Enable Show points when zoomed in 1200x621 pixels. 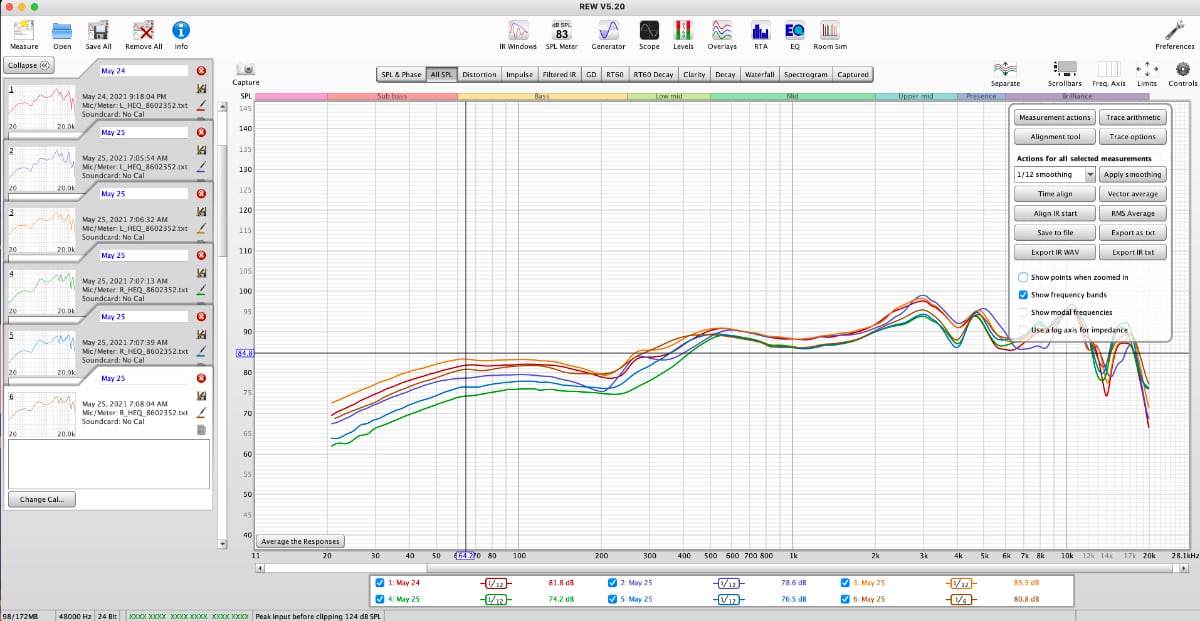click(x=1023, y=277)
